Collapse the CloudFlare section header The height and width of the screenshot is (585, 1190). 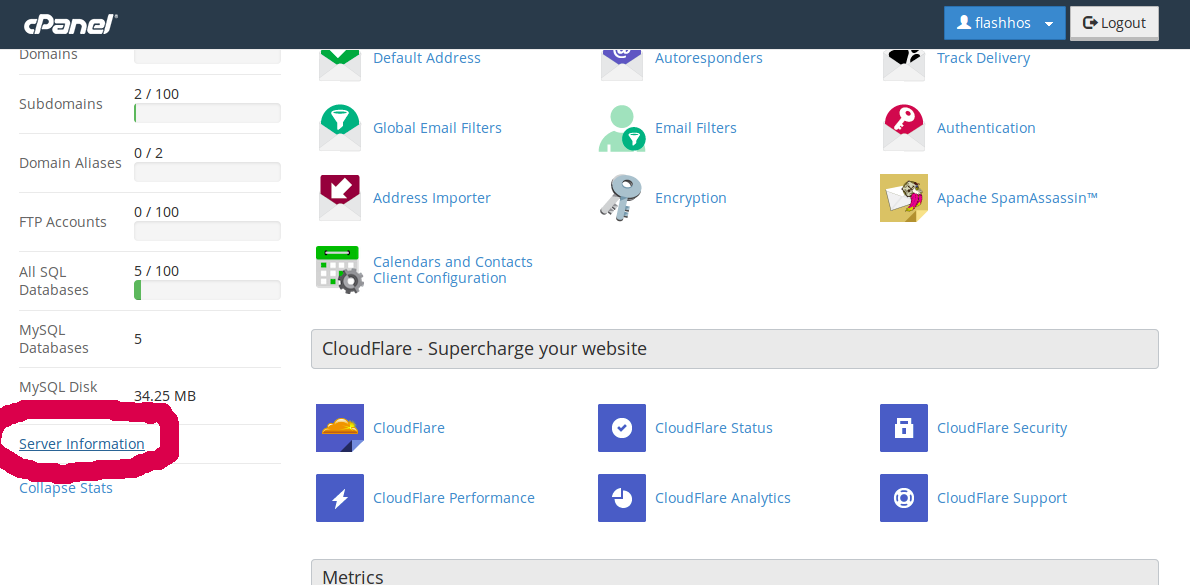pos(735,349)
